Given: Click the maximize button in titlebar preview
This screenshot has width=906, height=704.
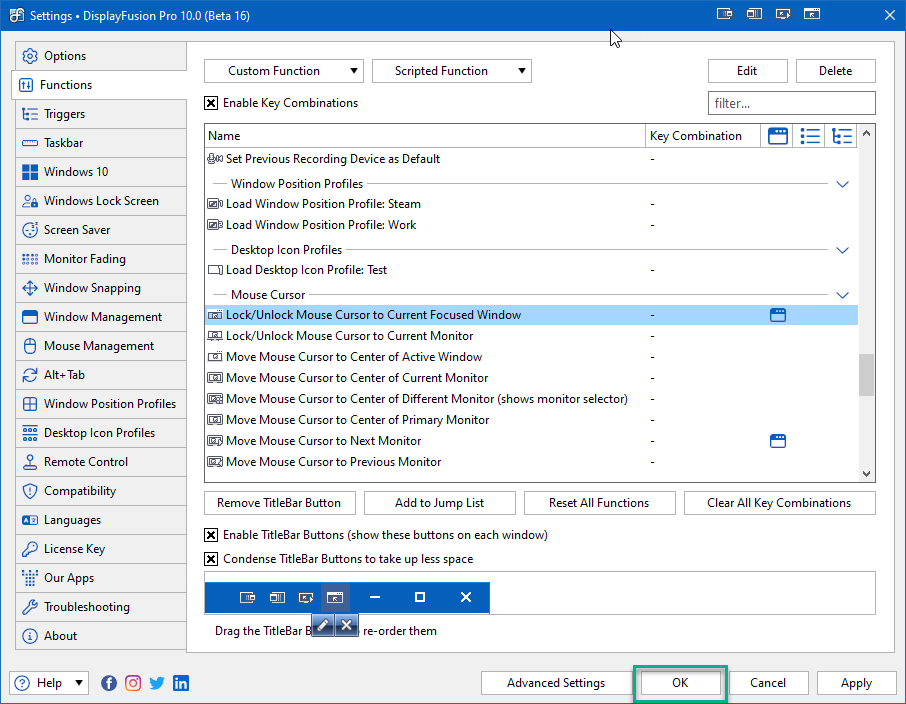Looking at the screenshot, I should tap(420, 597).
